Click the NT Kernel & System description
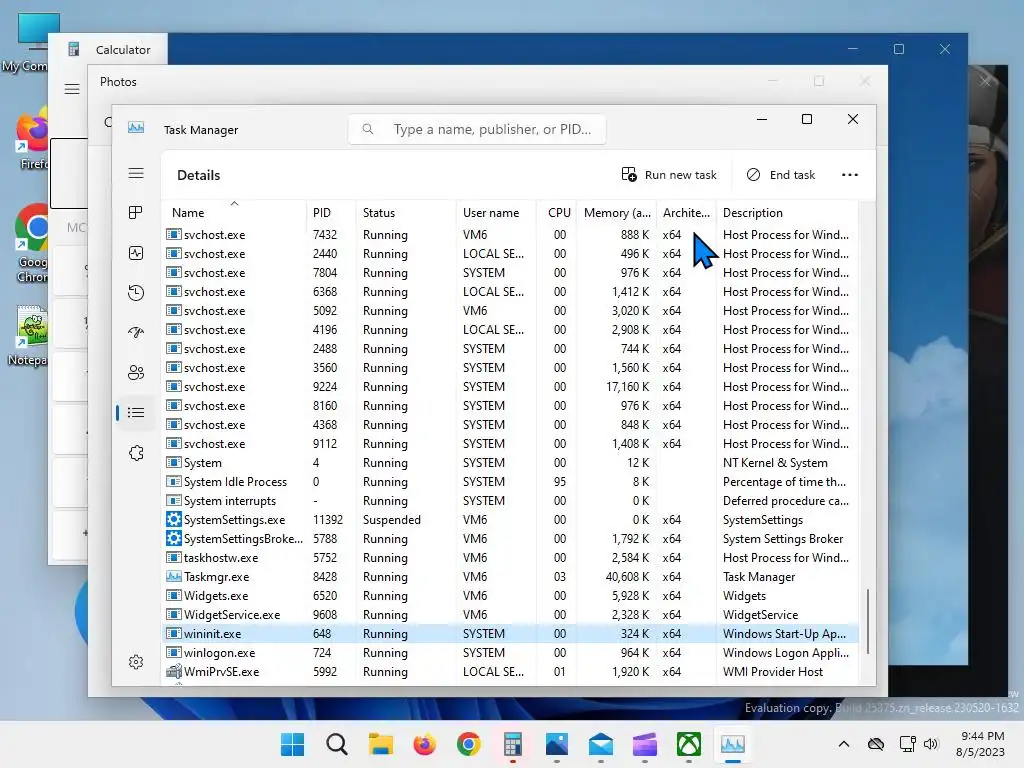Image resolution: width=1024 pixels, height=768 pixels. click(775, 462)
